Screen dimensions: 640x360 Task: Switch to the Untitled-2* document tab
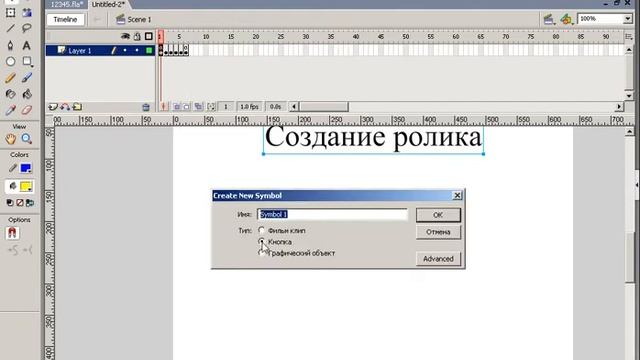pyautogui.click(x=108, y=4)
